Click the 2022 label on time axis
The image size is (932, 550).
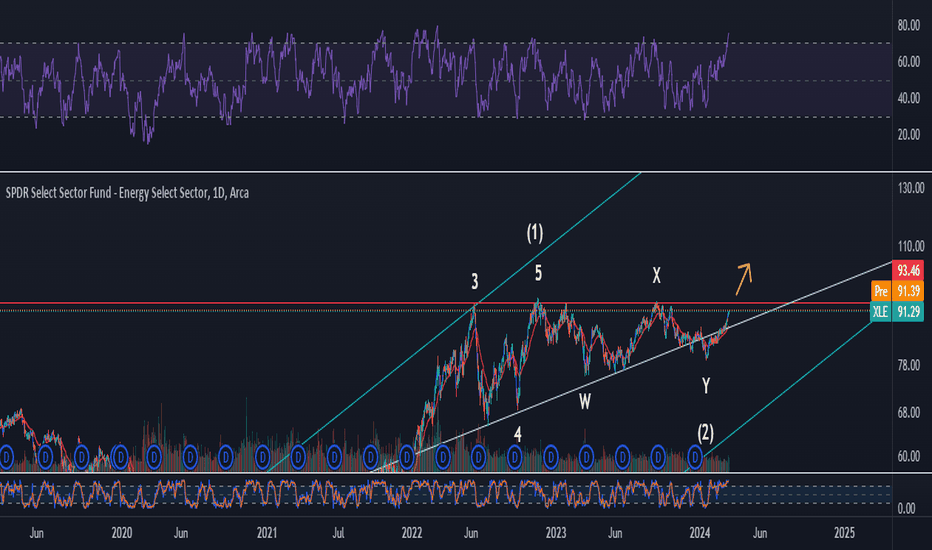pos(412,533)
